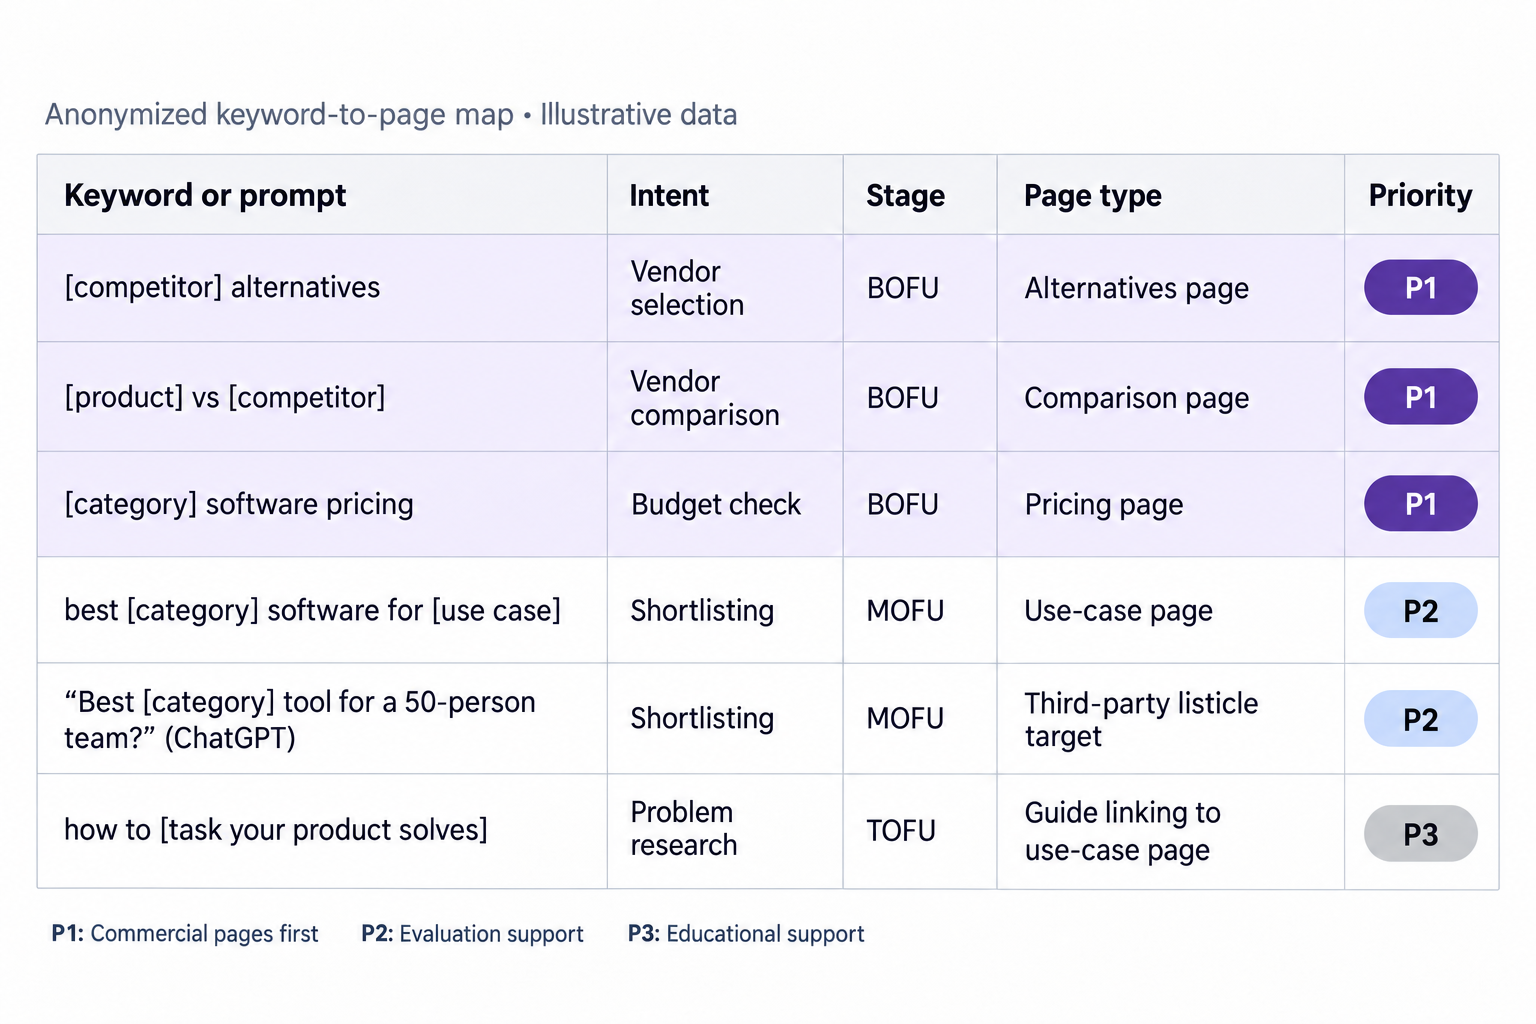This screenshot has height=1024, width=1536.
Task: Click the P1 badge in Comparison page row
Action: [1420, 397]
